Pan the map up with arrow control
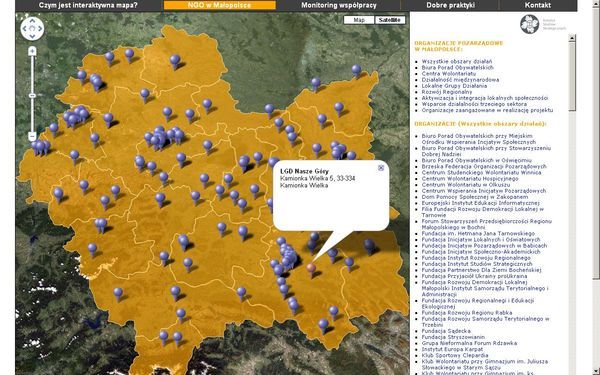The width and height of the screenshot is (600, 375). pyautogui.click(x=32, y=21)
